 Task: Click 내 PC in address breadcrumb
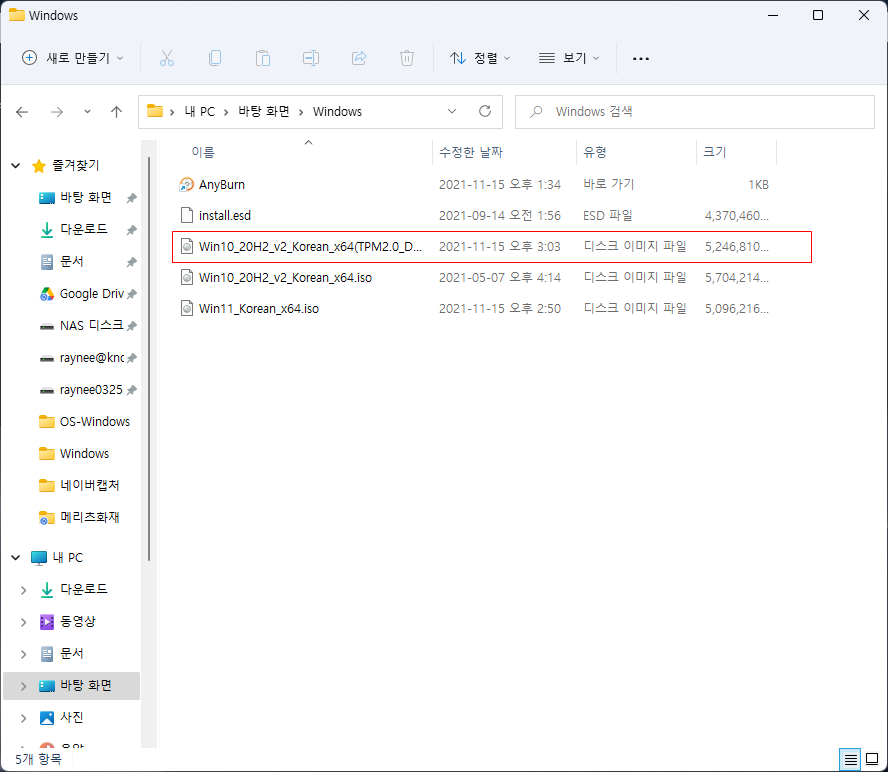(199, 112)
